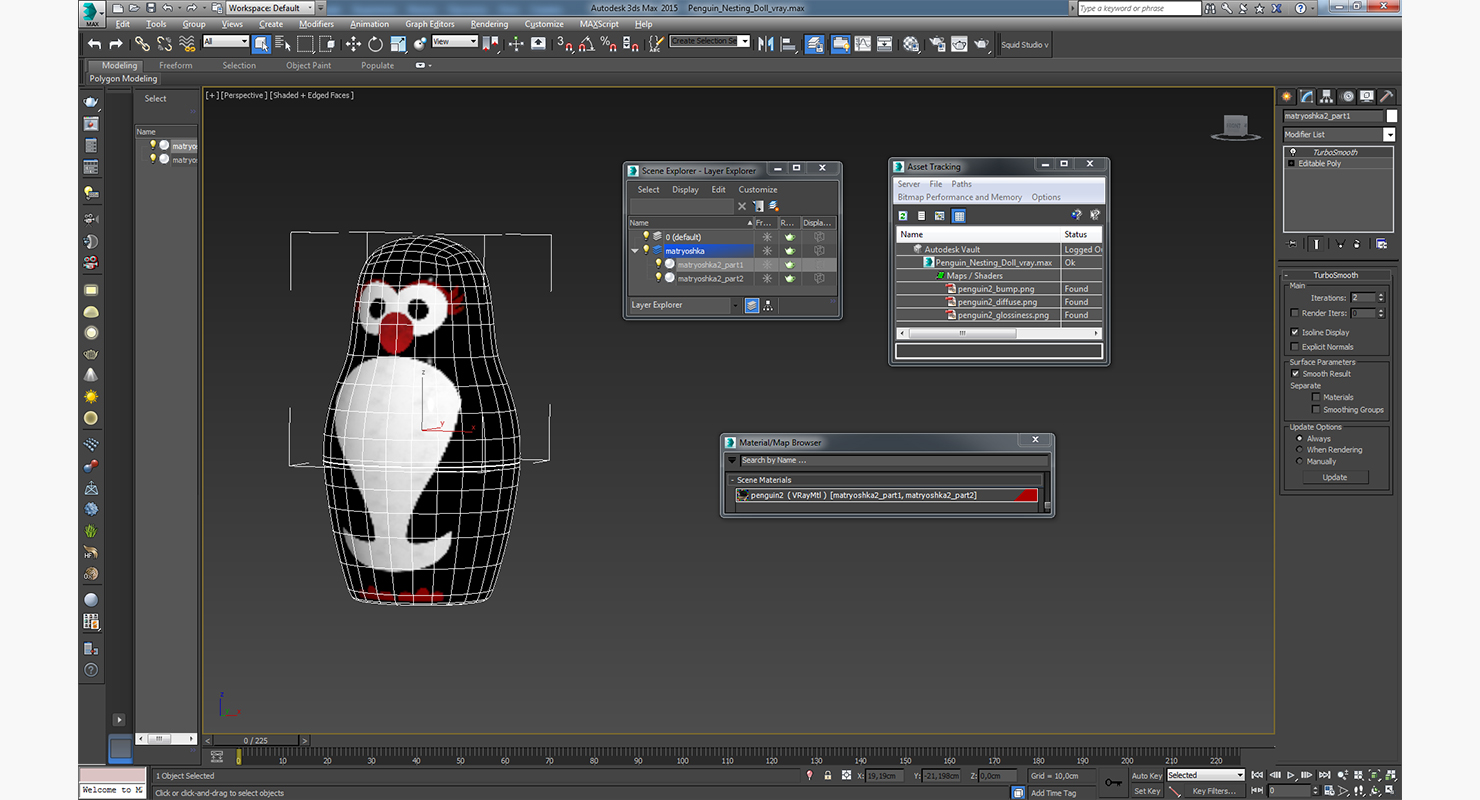
Task: Switch to the Object Paint ribbon tab
Action: (x=308, y=66)
